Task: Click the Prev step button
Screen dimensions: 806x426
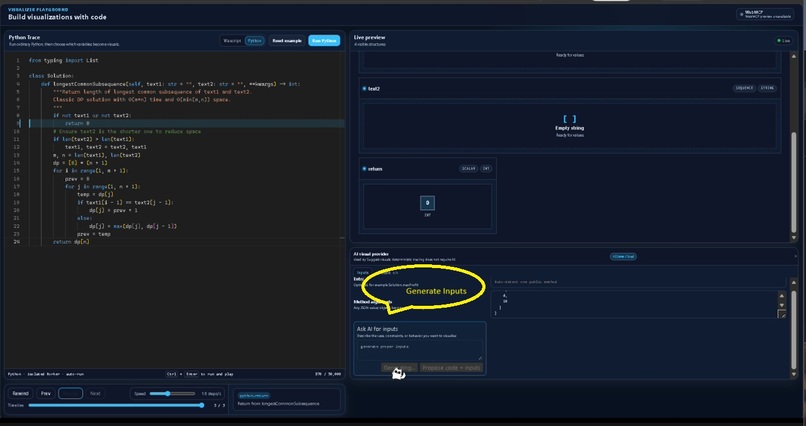Action: (46, 394)
